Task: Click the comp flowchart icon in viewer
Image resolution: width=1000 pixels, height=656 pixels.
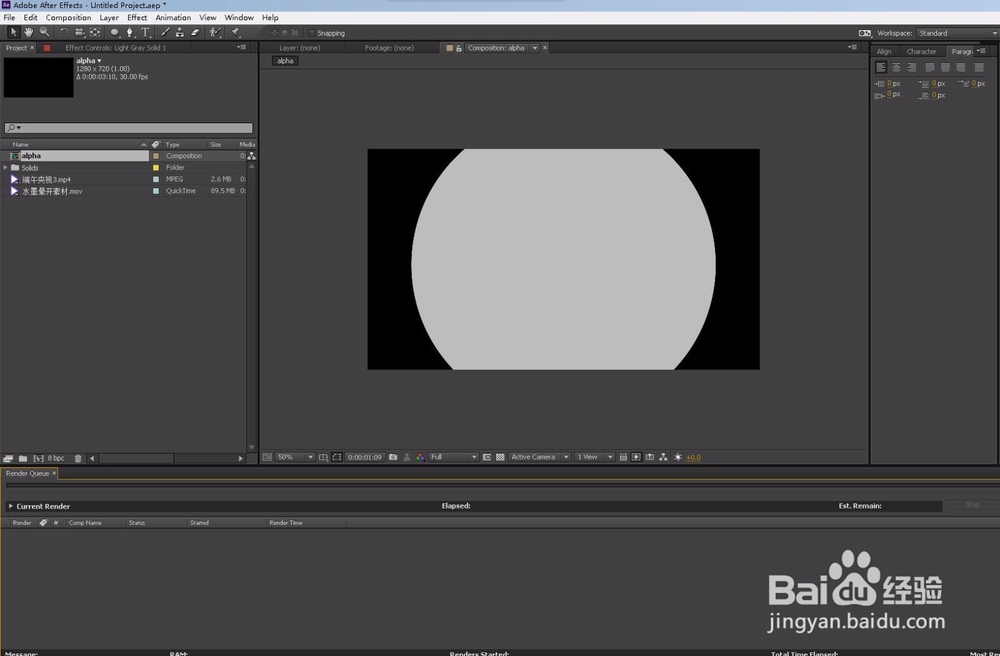Action: 663,457
